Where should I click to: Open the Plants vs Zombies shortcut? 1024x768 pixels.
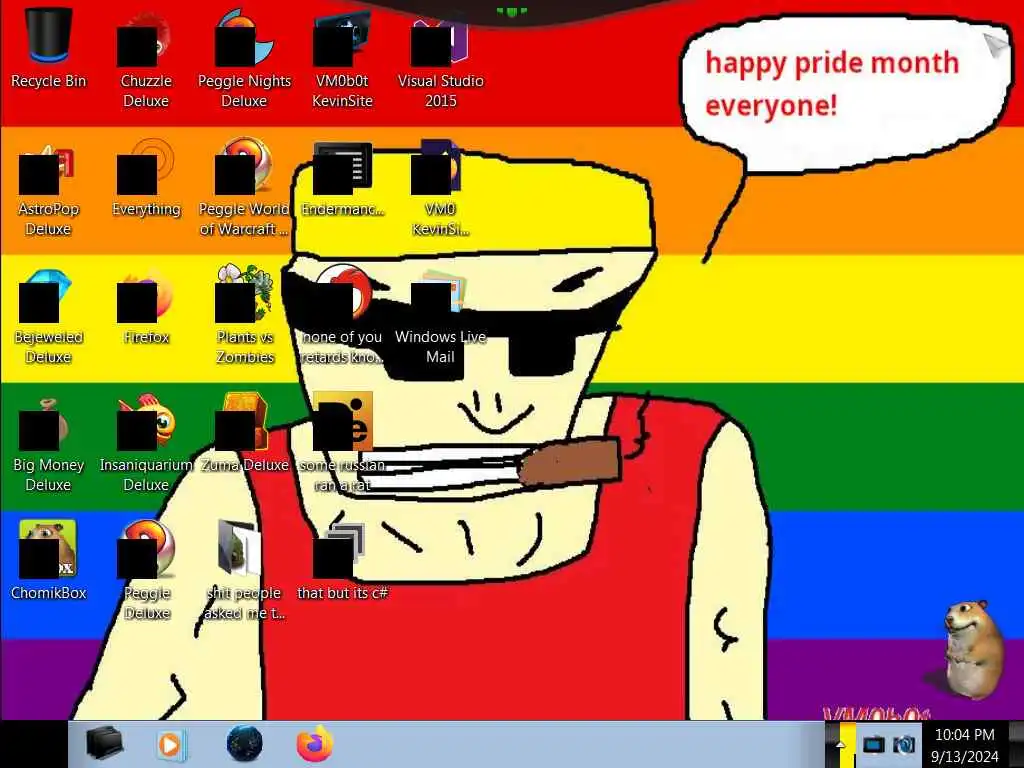(x=244, y=315)
